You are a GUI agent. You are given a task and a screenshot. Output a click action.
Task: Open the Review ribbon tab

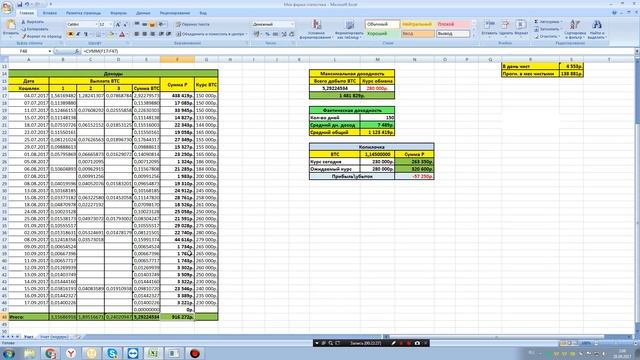pos(175,13)
